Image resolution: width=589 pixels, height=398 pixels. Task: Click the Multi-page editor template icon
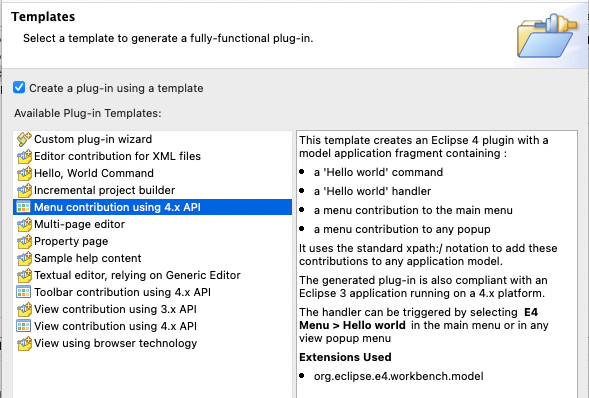pyautogui.click(x=24, y=224)
